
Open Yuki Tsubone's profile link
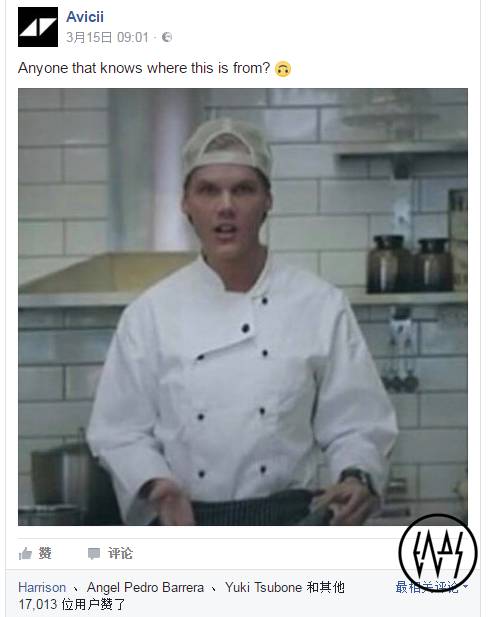pos(263,587)
